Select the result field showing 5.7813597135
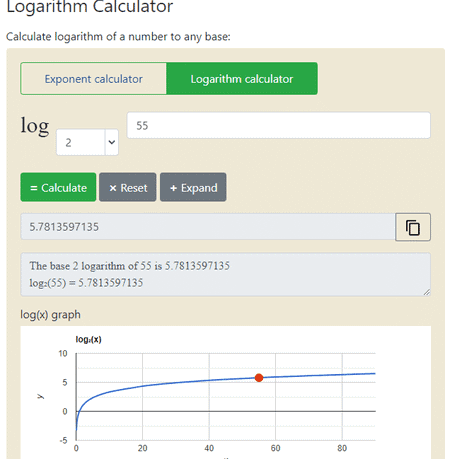450x459 pixels. pyautogui.click(x=208, y=227)
